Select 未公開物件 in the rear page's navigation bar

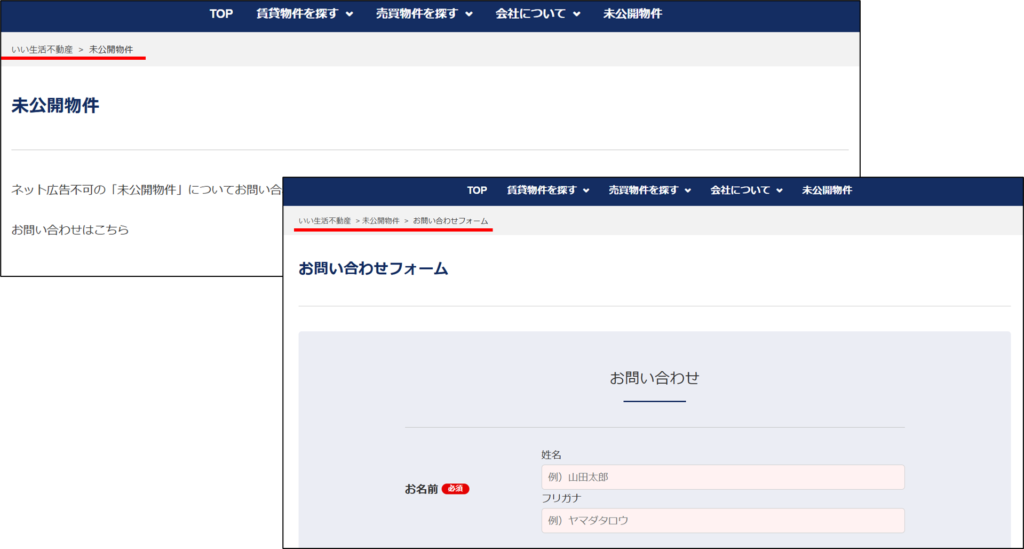(632, 14)
